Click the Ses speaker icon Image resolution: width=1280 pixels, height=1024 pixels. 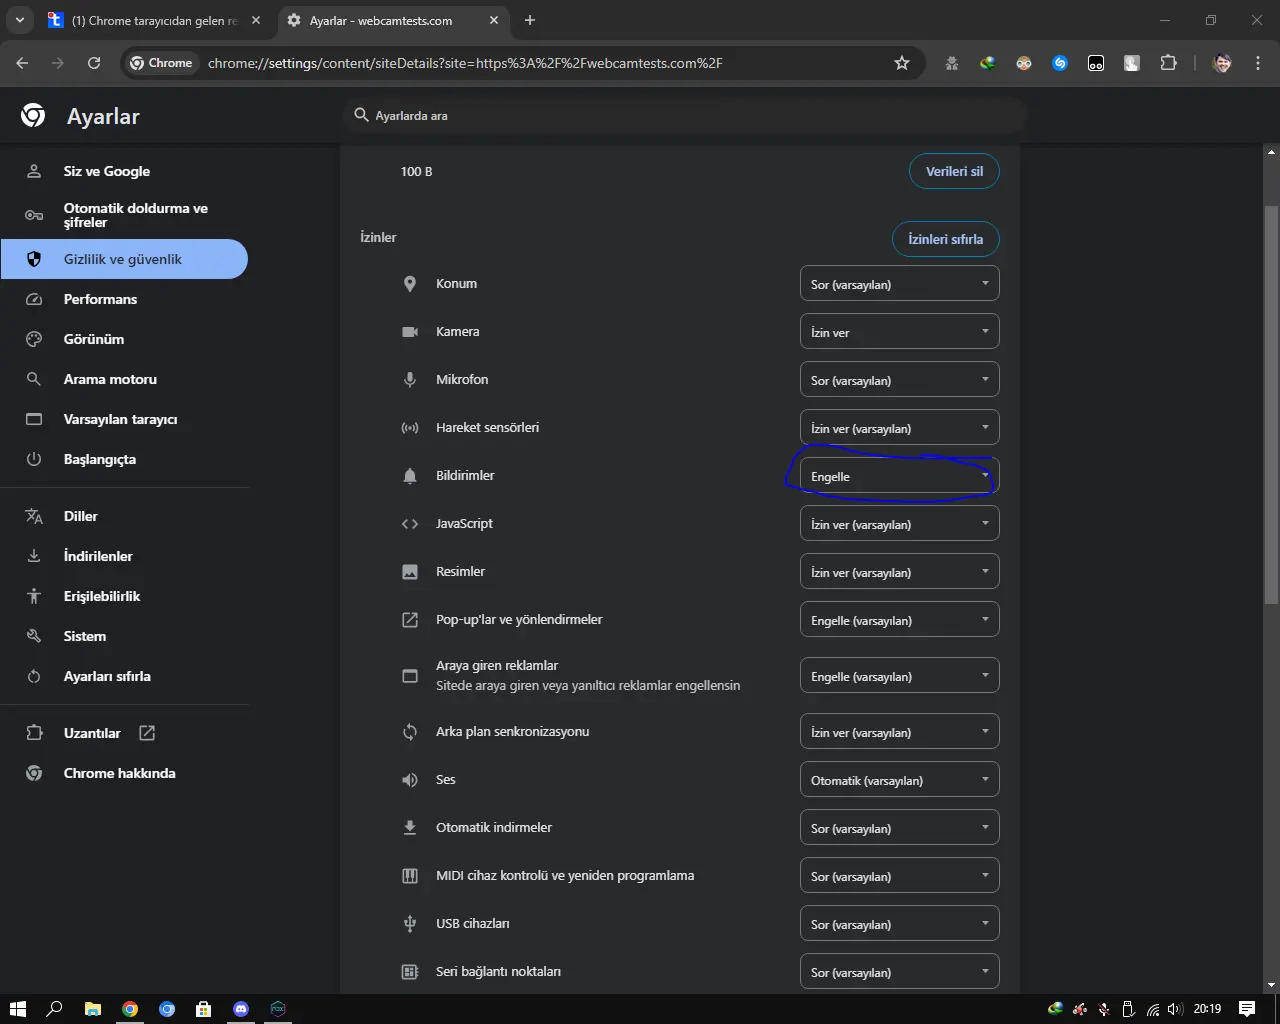[x=410, y=780]
